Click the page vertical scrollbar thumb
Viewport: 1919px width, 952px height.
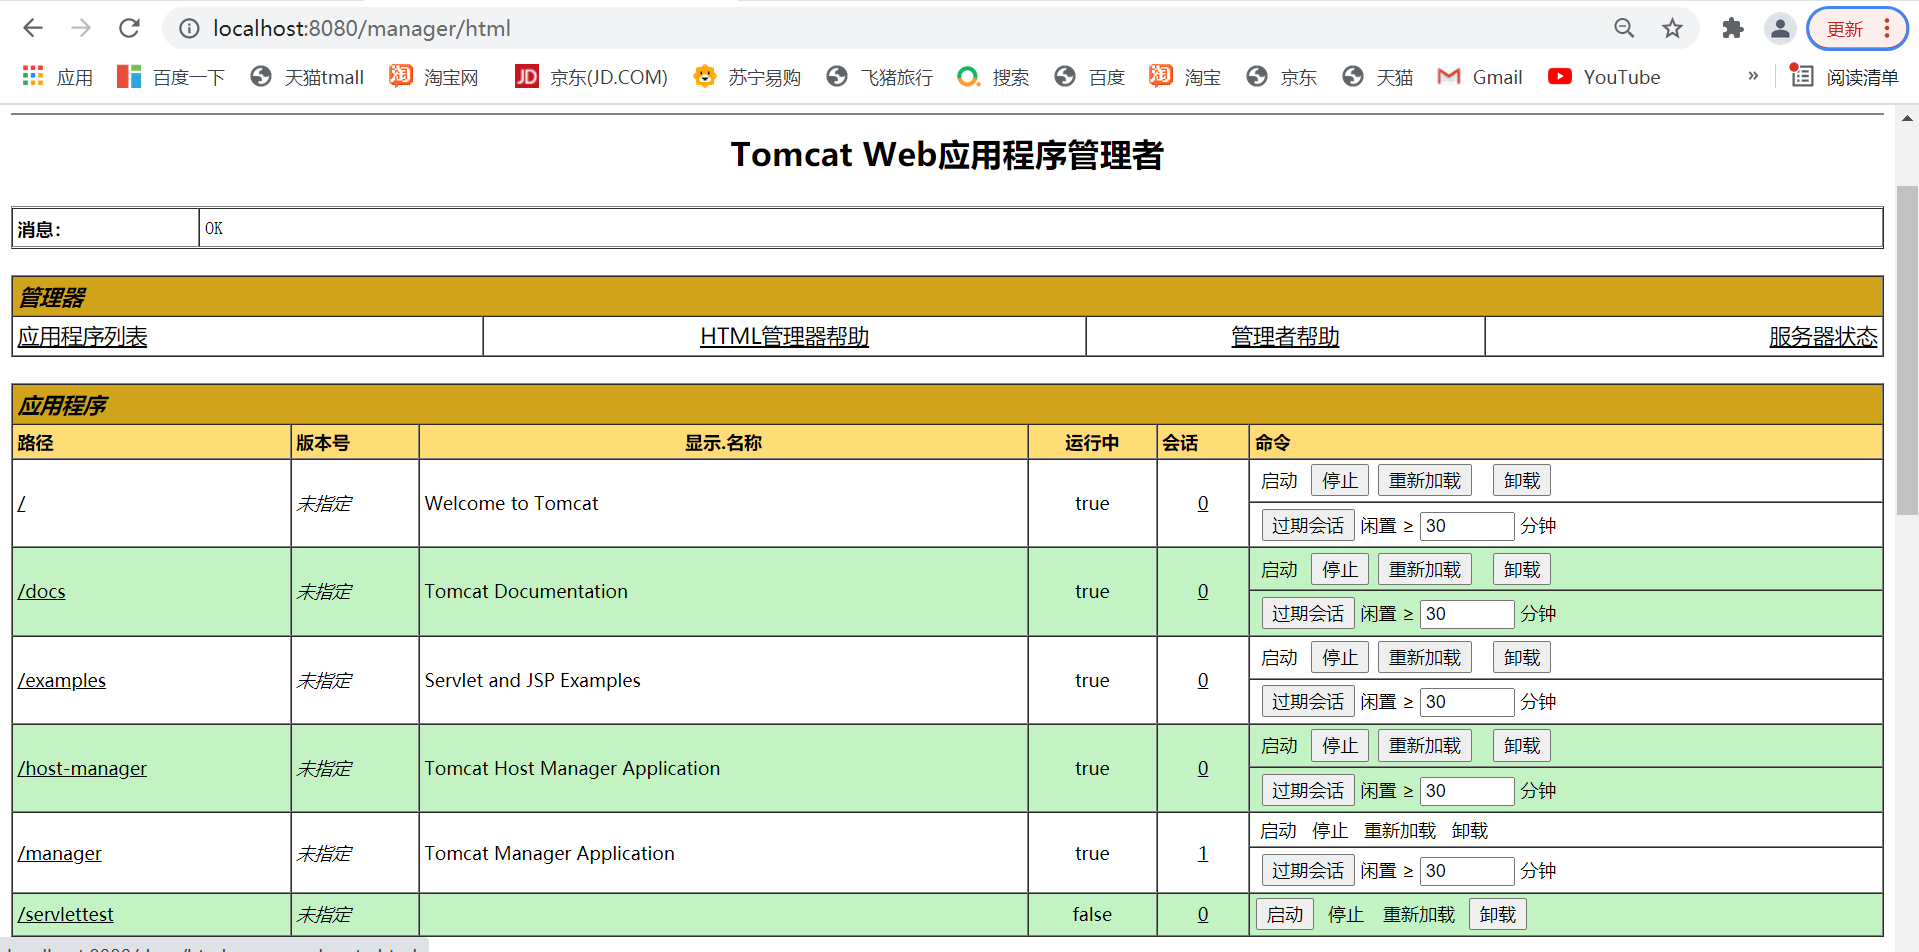1907,350
